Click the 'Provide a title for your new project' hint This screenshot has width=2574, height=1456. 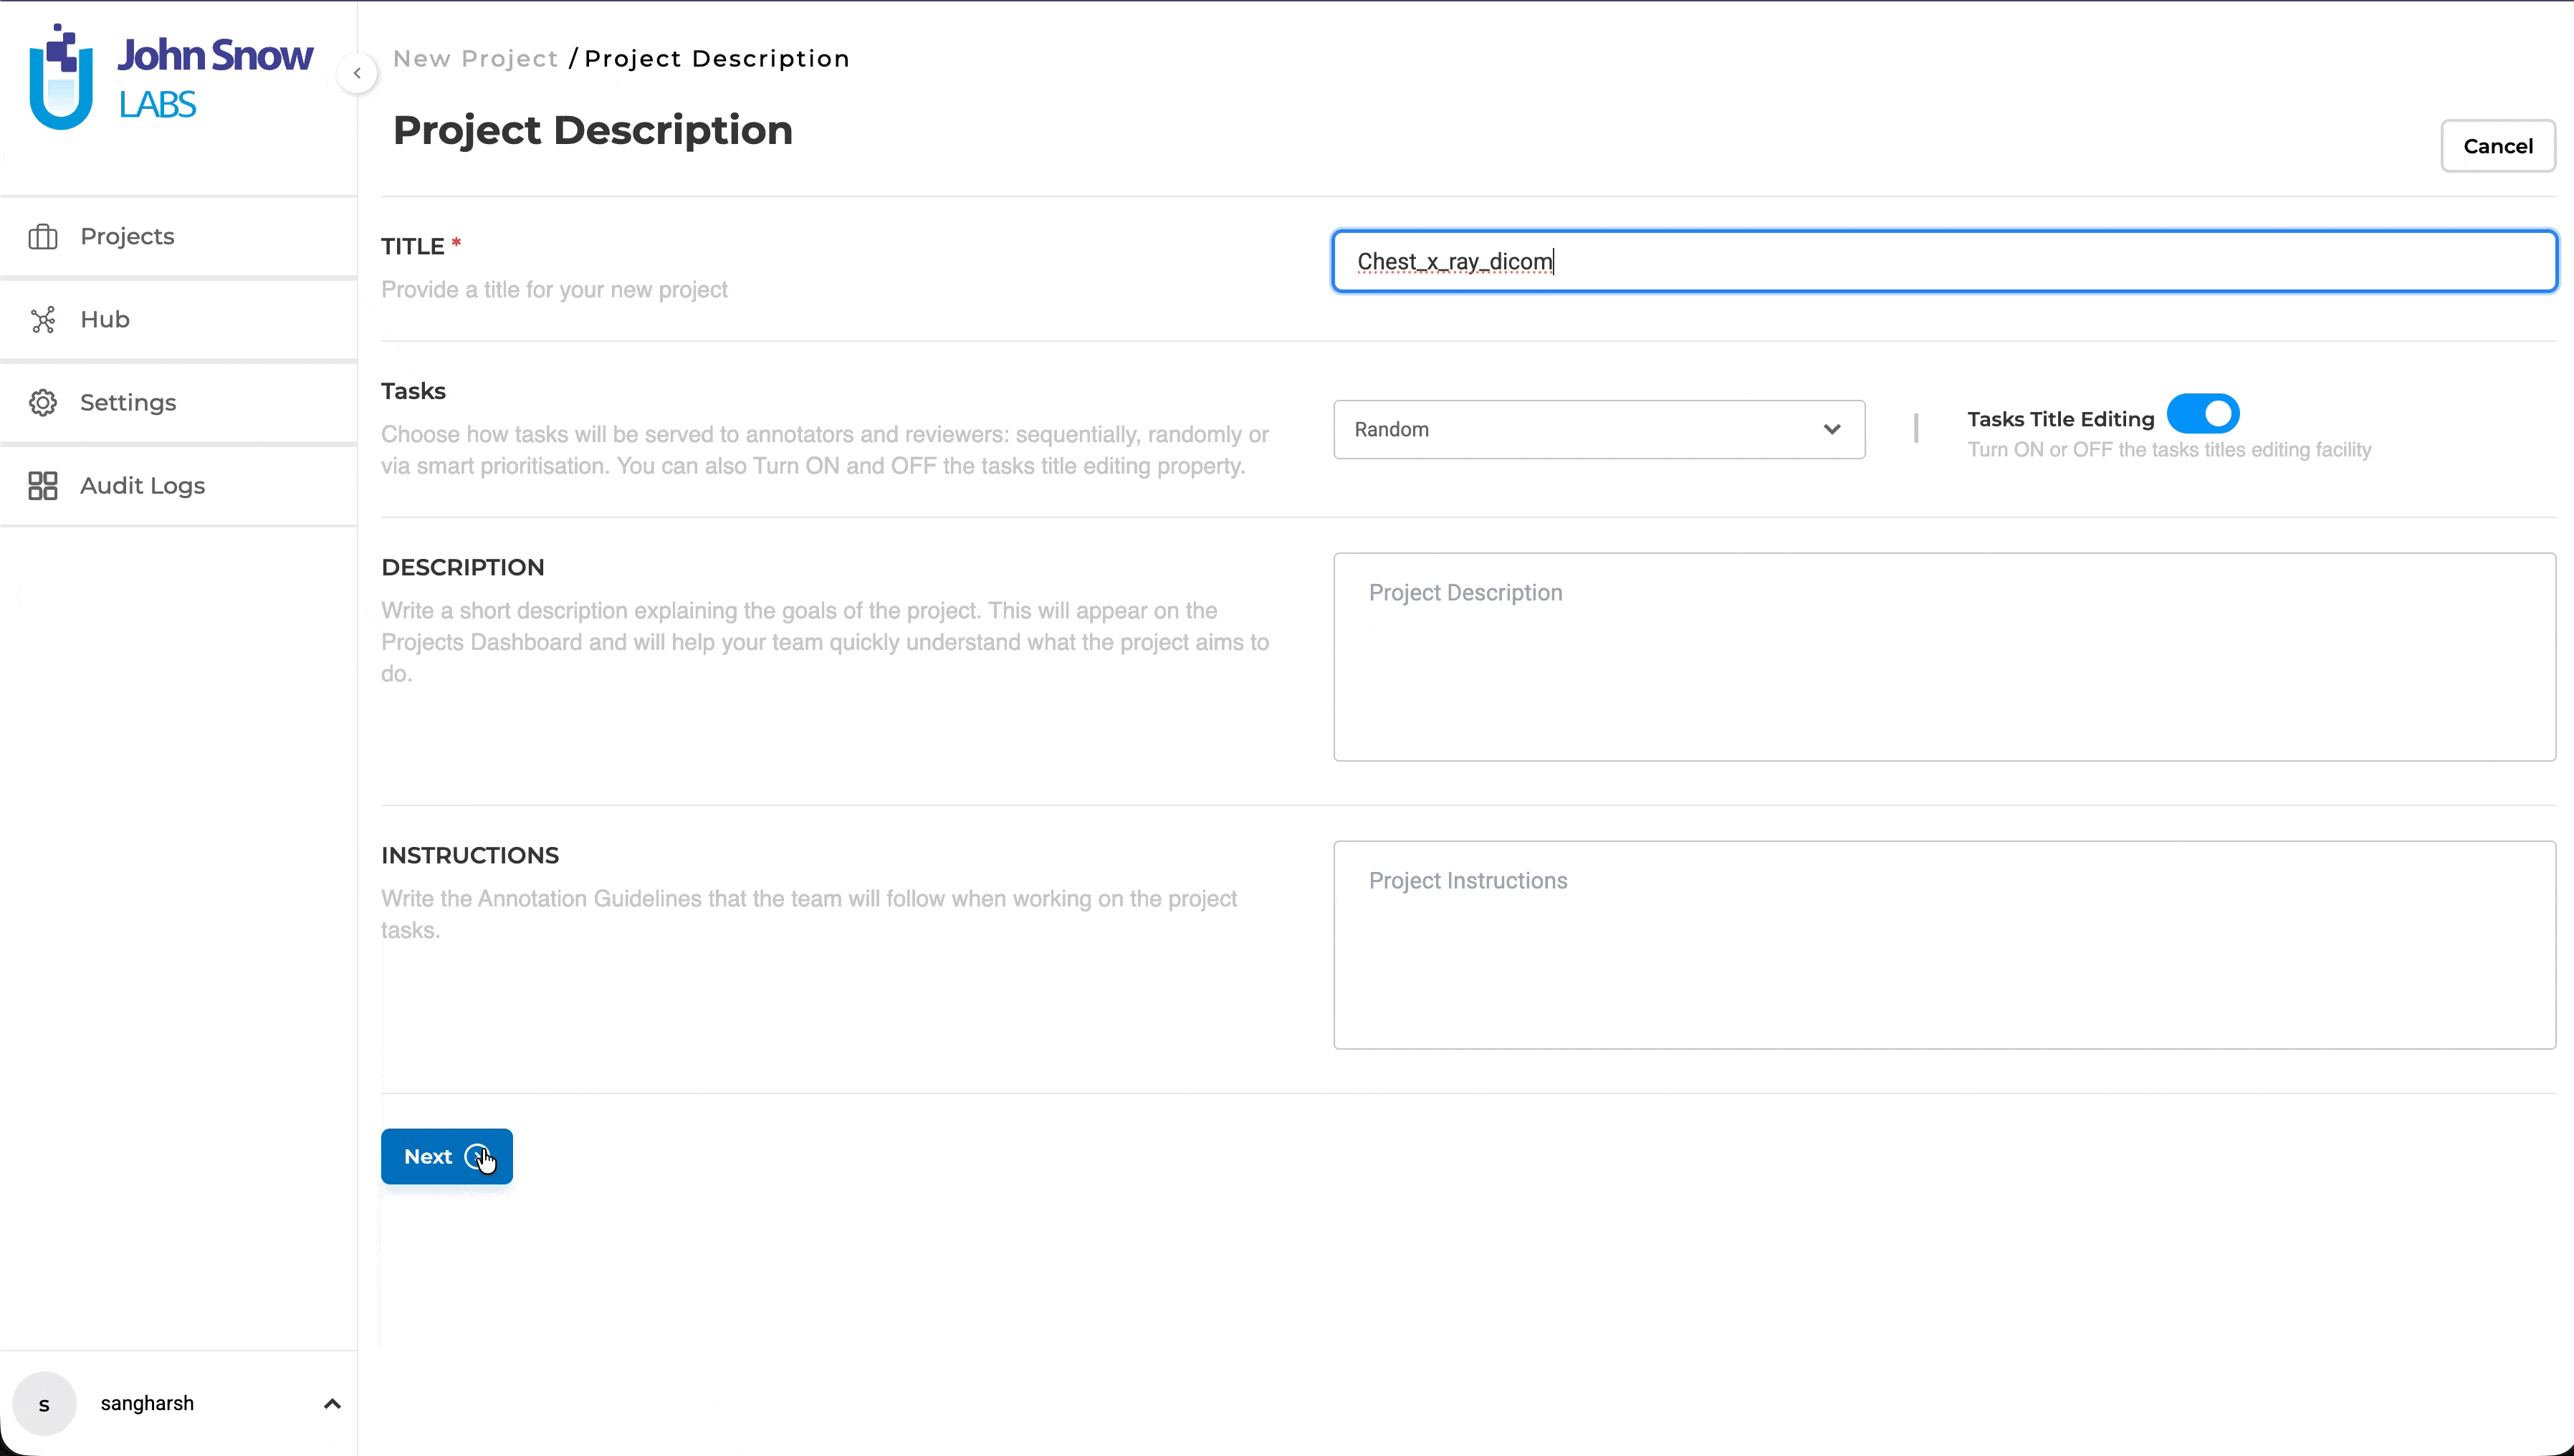554,290
